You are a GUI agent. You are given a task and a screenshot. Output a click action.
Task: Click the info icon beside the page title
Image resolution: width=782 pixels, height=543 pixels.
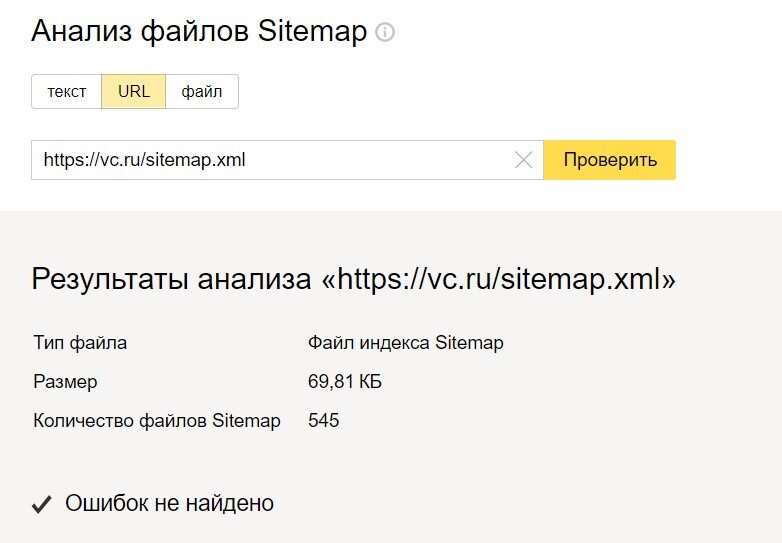pyautogui.click(x=385, y=32)
